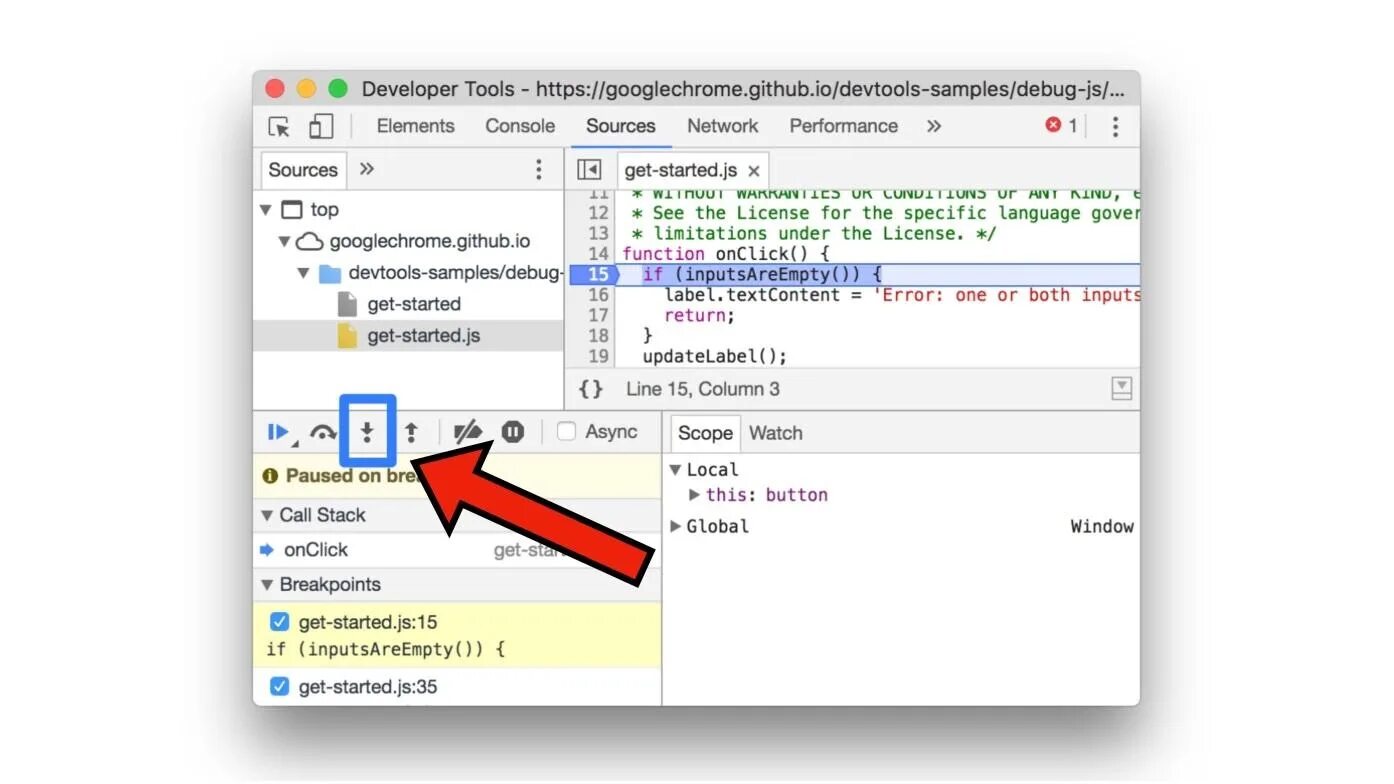The image size is (1394, 784).
Task: Click the 'function onClick() {' code line
Action: [725, 254]
